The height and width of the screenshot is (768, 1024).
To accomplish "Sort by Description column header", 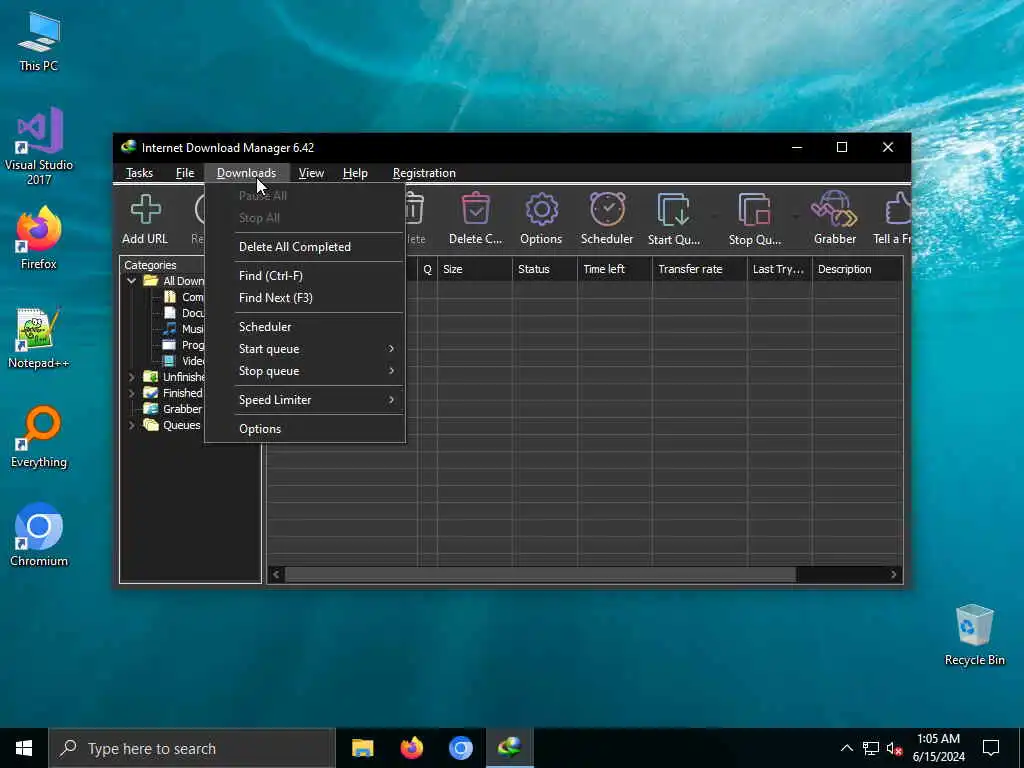I will (857, 269).
